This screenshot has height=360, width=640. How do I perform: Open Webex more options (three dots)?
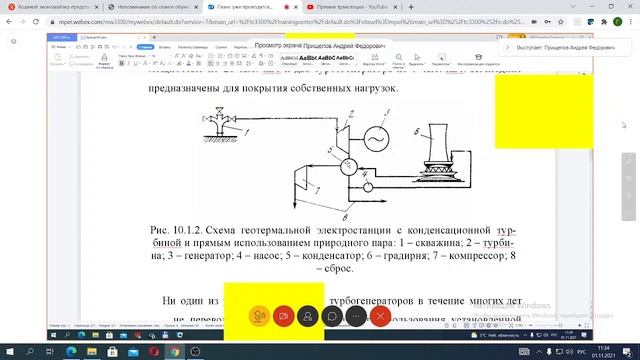(356, 316)
